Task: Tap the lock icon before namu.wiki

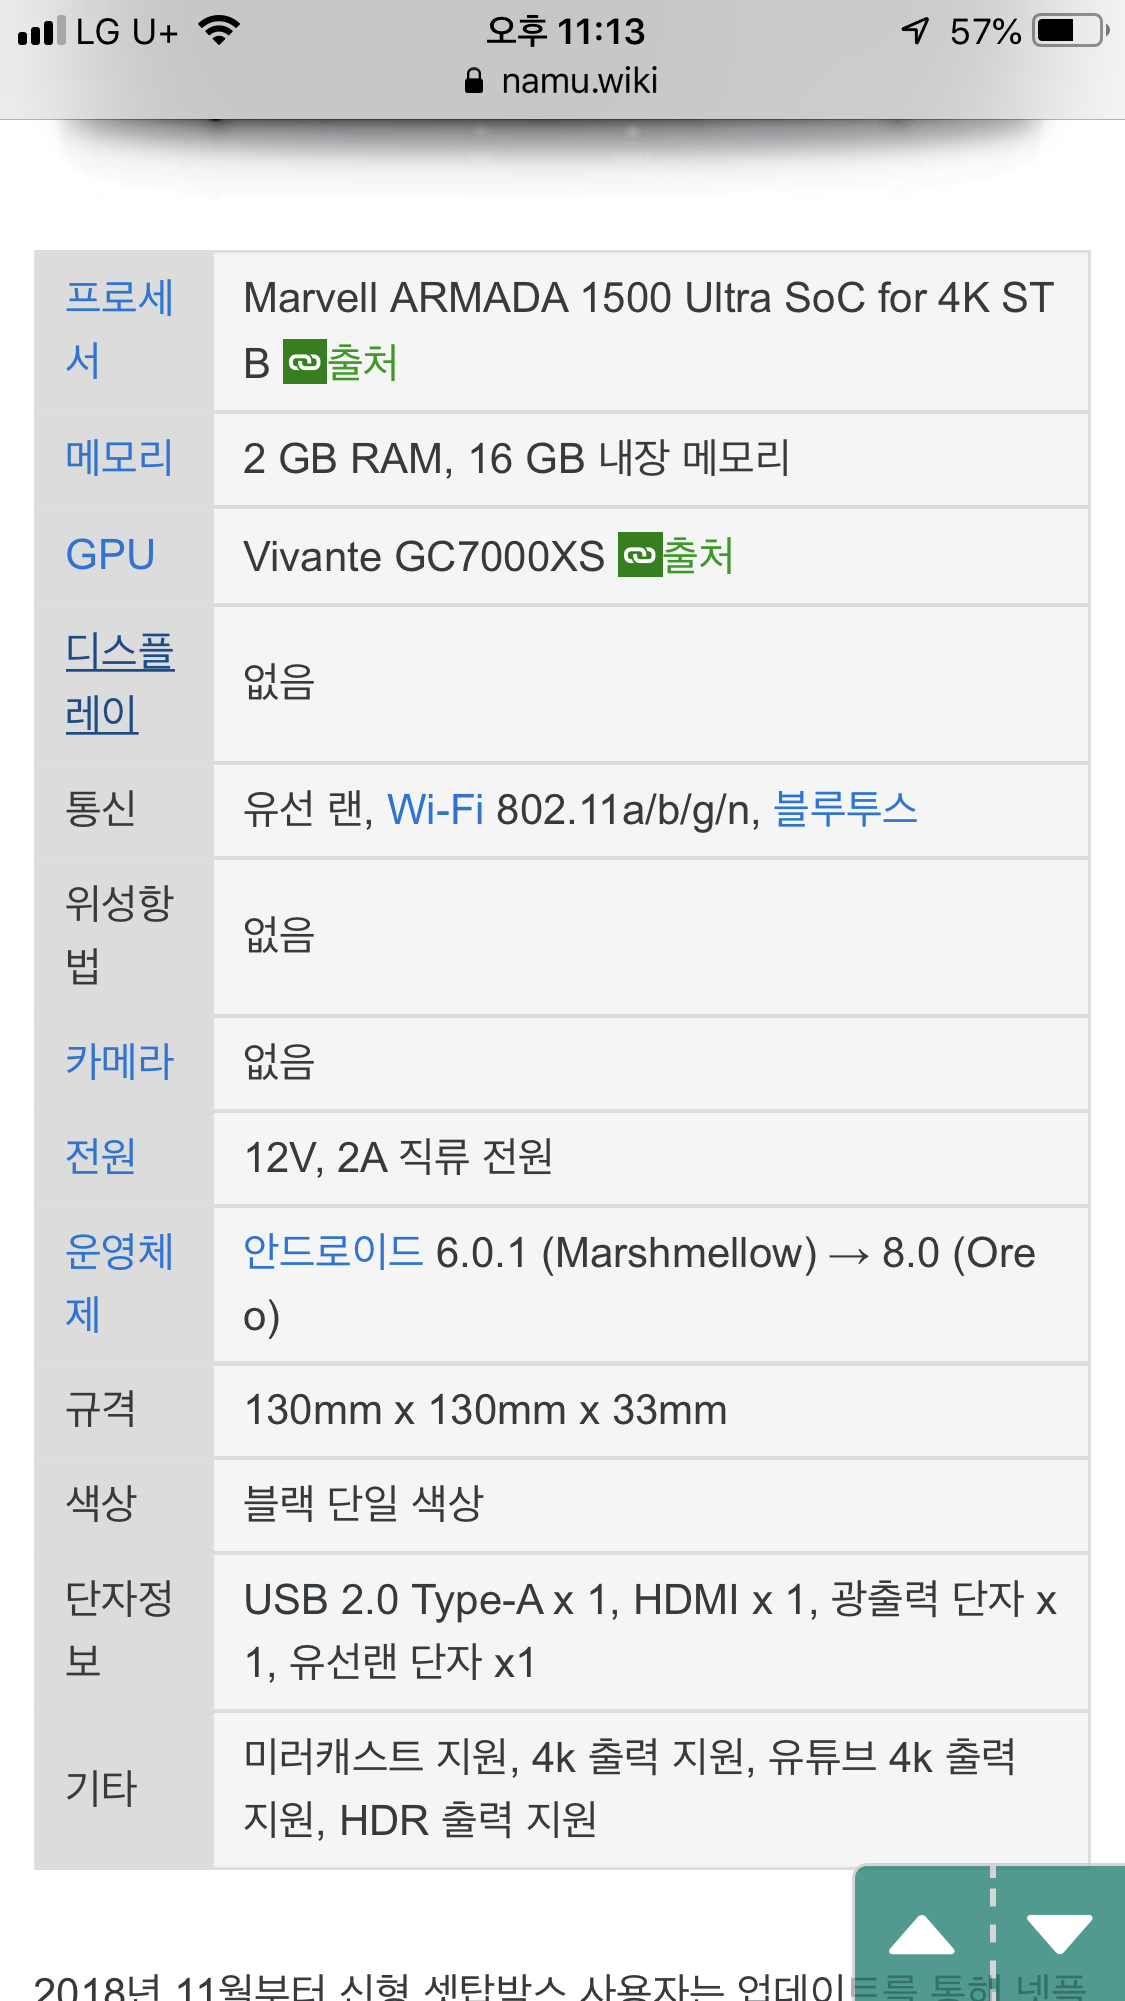Action: click(x=474, y=81)
